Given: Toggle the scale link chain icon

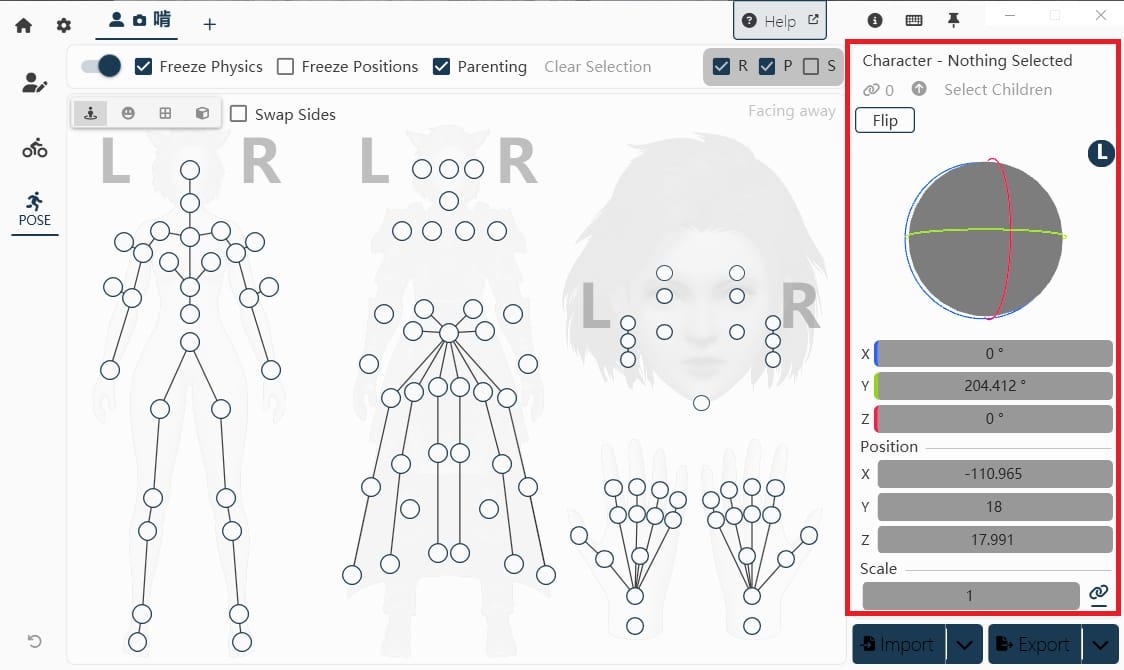Looking at the screenshot, I should 1098,593.
